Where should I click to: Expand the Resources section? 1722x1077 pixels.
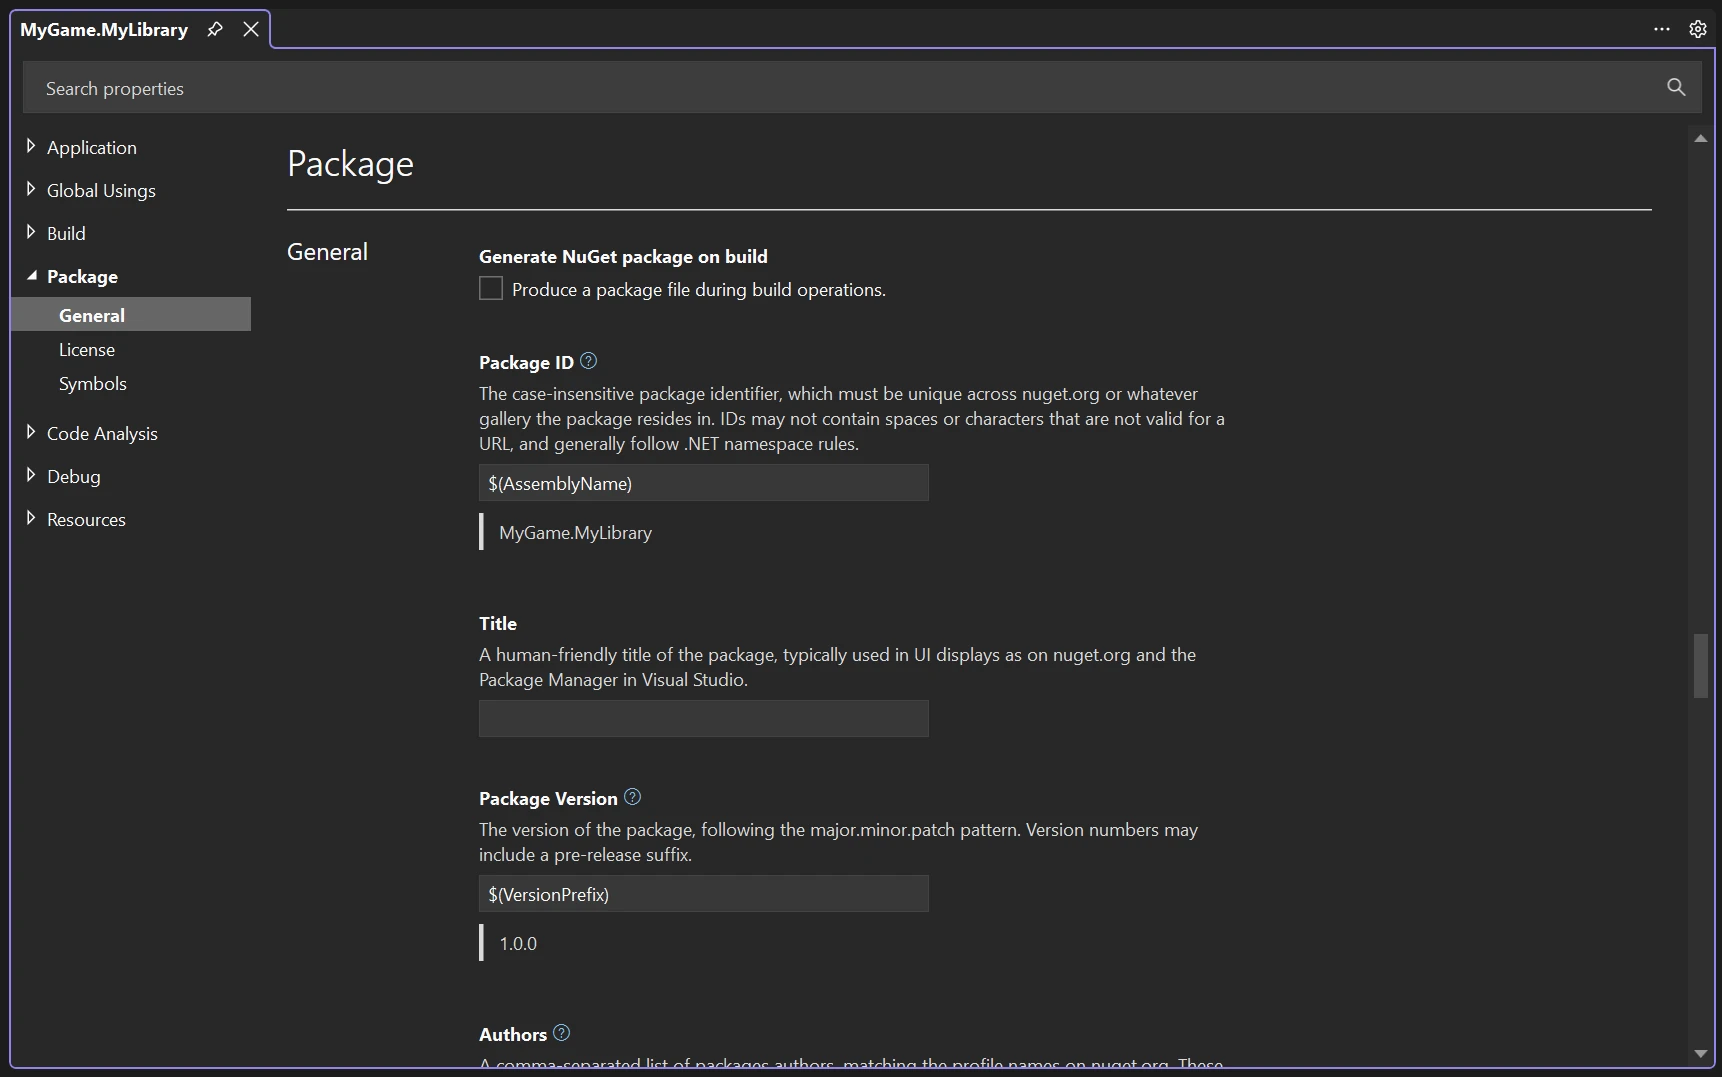(x=31, y=518)
